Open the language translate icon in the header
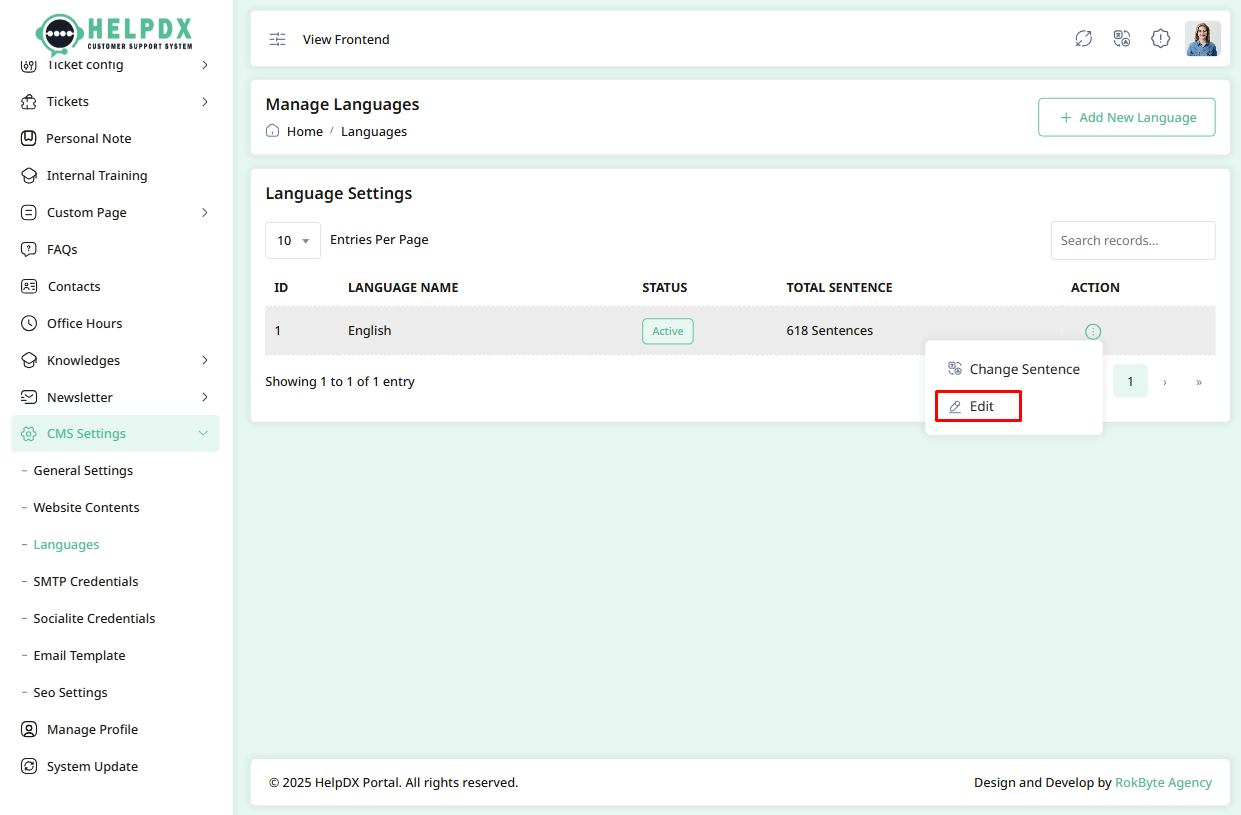 click(1121, 38)
